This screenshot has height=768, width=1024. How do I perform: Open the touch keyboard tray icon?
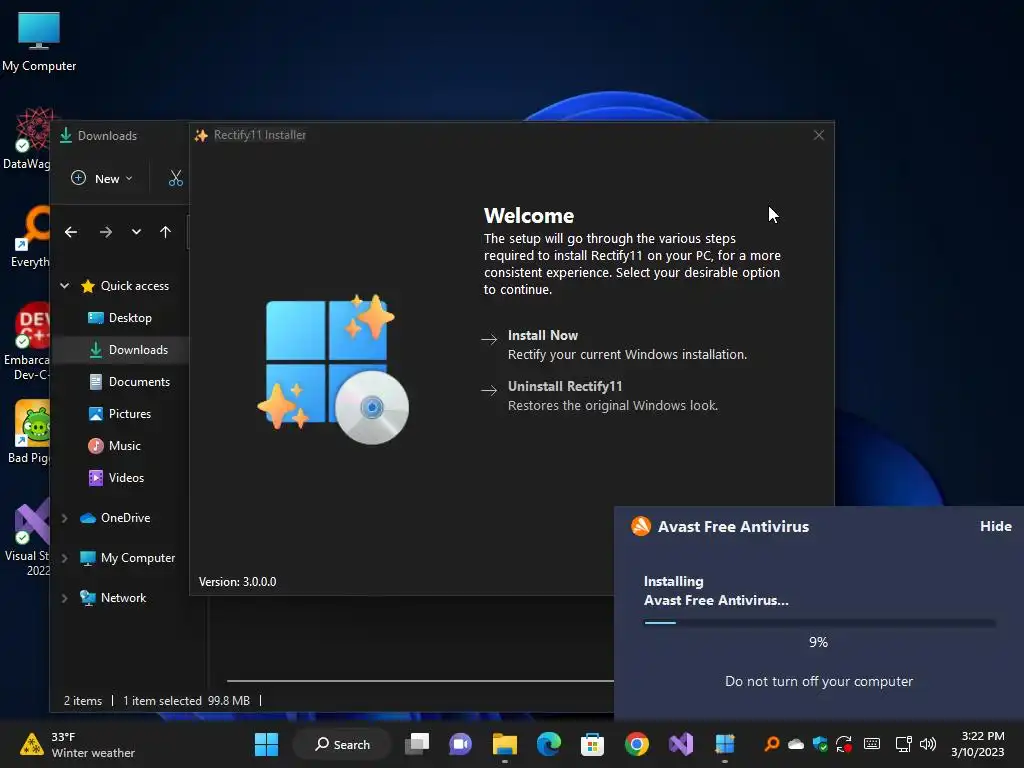[872, 744]
